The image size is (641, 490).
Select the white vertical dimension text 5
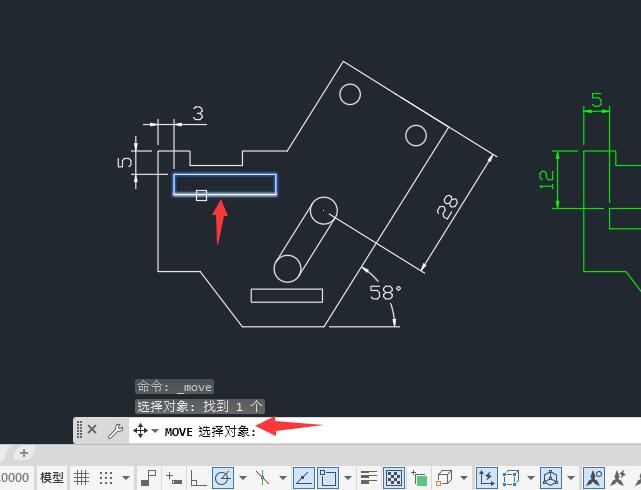(125, 162)
